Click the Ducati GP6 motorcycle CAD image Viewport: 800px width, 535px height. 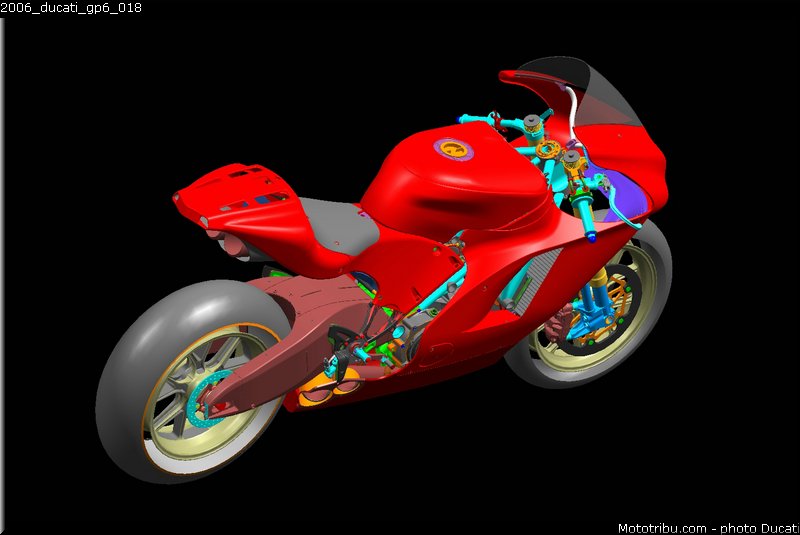[384, 269]
